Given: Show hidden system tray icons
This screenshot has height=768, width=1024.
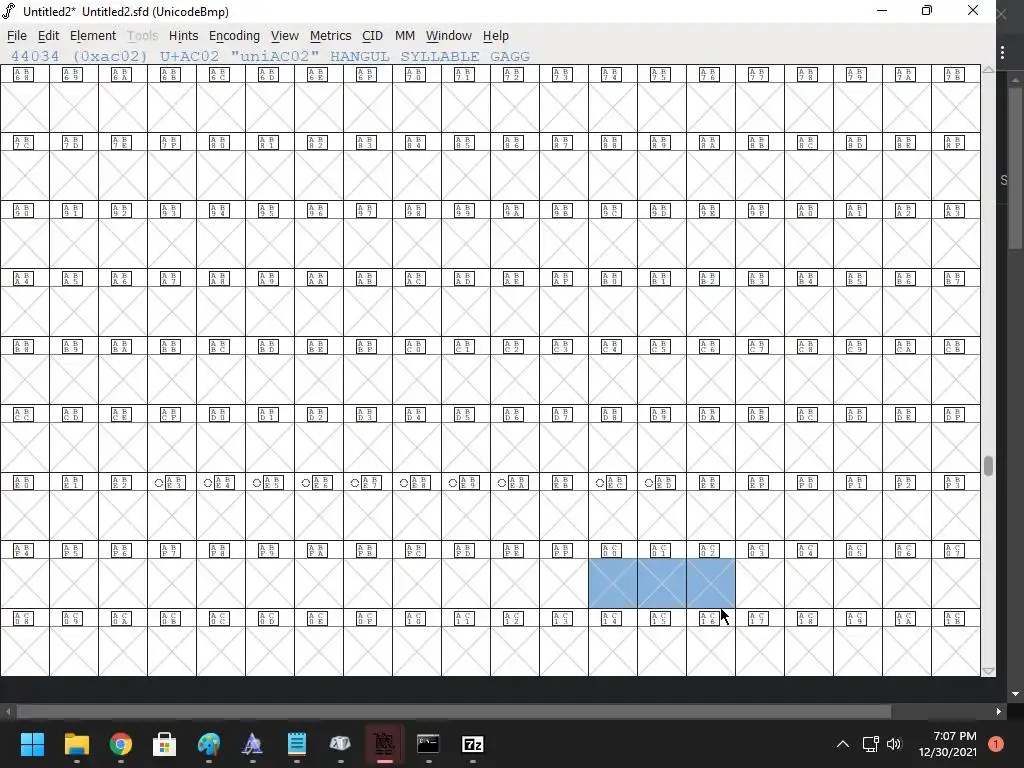Looking at the screenshot, I should pyautogui.click(x=843, y=744).
